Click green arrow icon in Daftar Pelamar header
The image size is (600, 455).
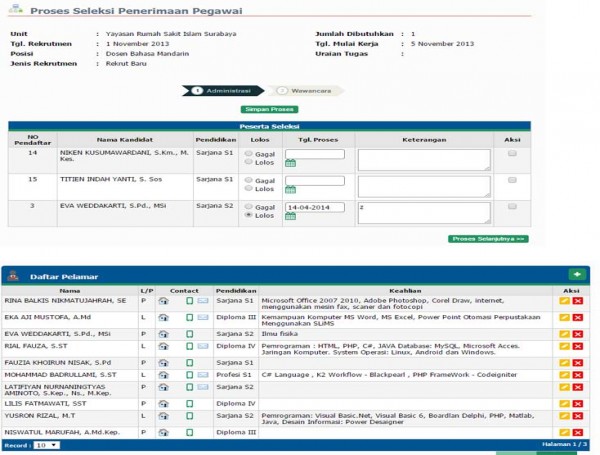click(576, 274)
